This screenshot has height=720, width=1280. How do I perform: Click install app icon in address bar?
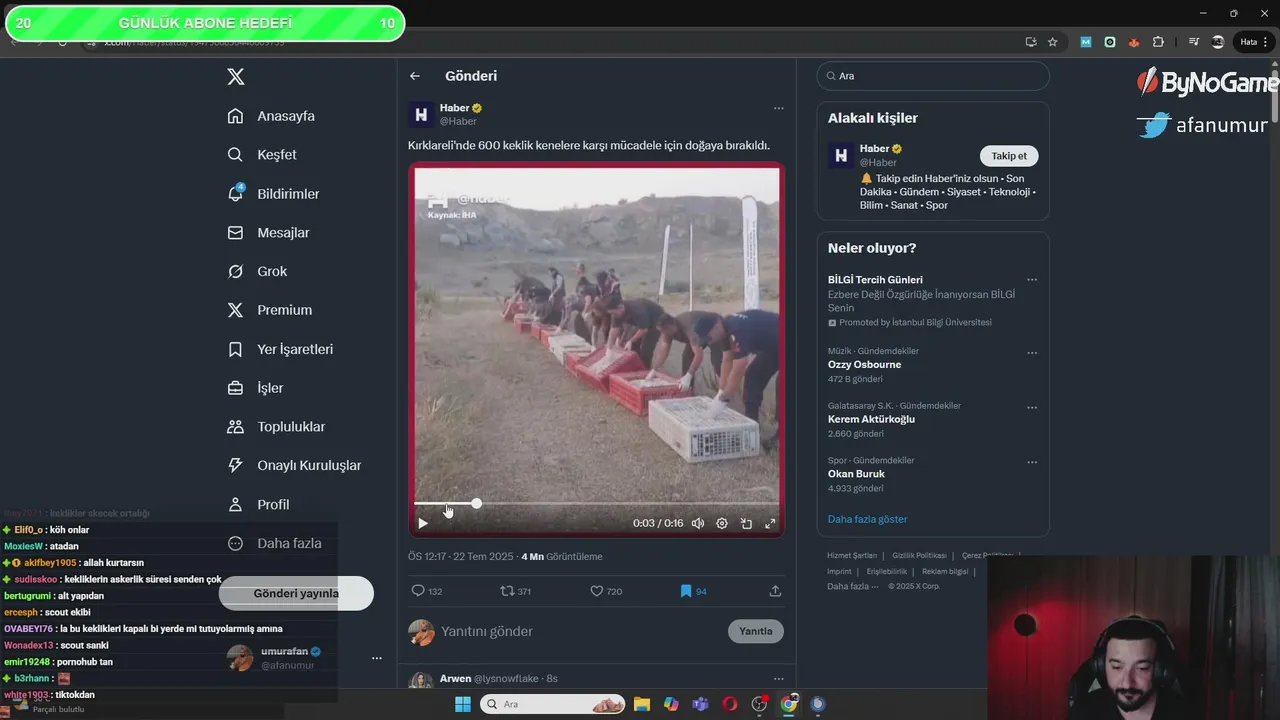pos(1031,42)
